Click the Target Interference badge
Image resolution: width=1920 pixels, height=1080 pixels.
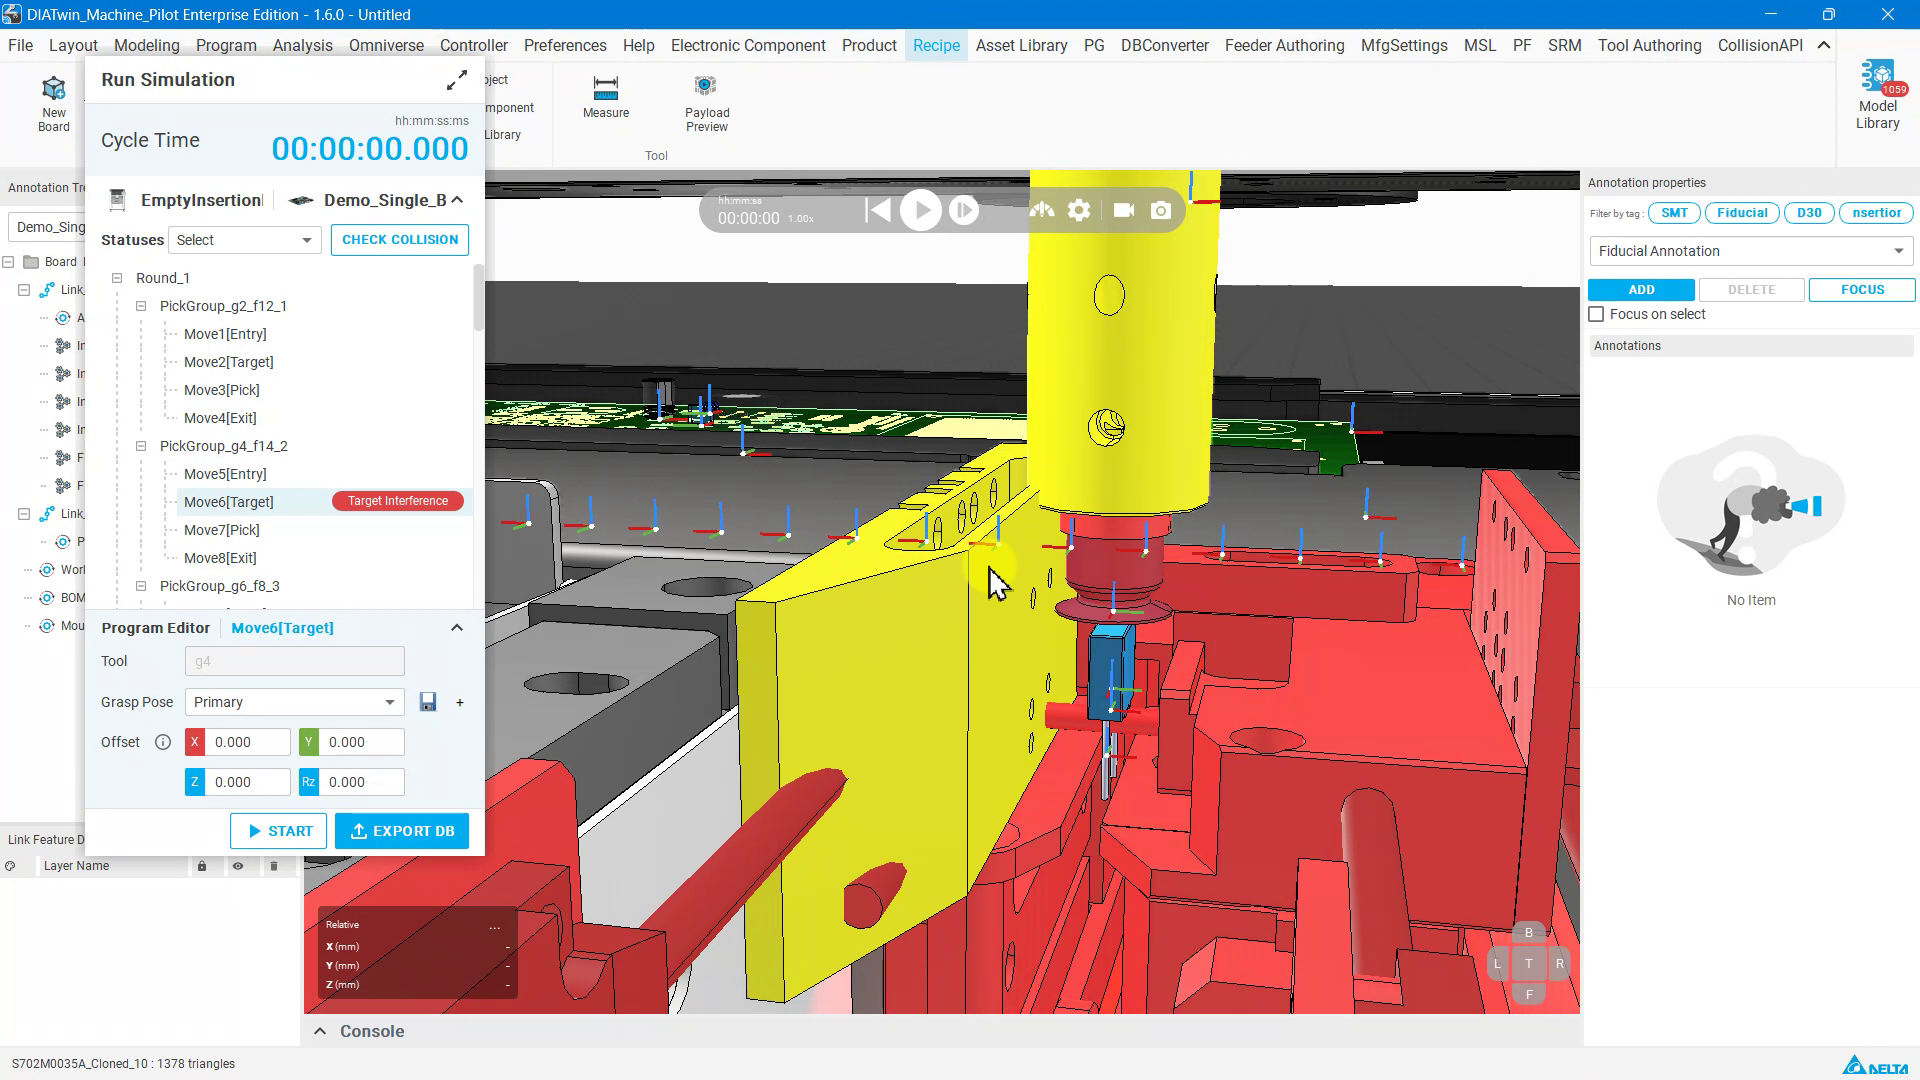point(398,501)
